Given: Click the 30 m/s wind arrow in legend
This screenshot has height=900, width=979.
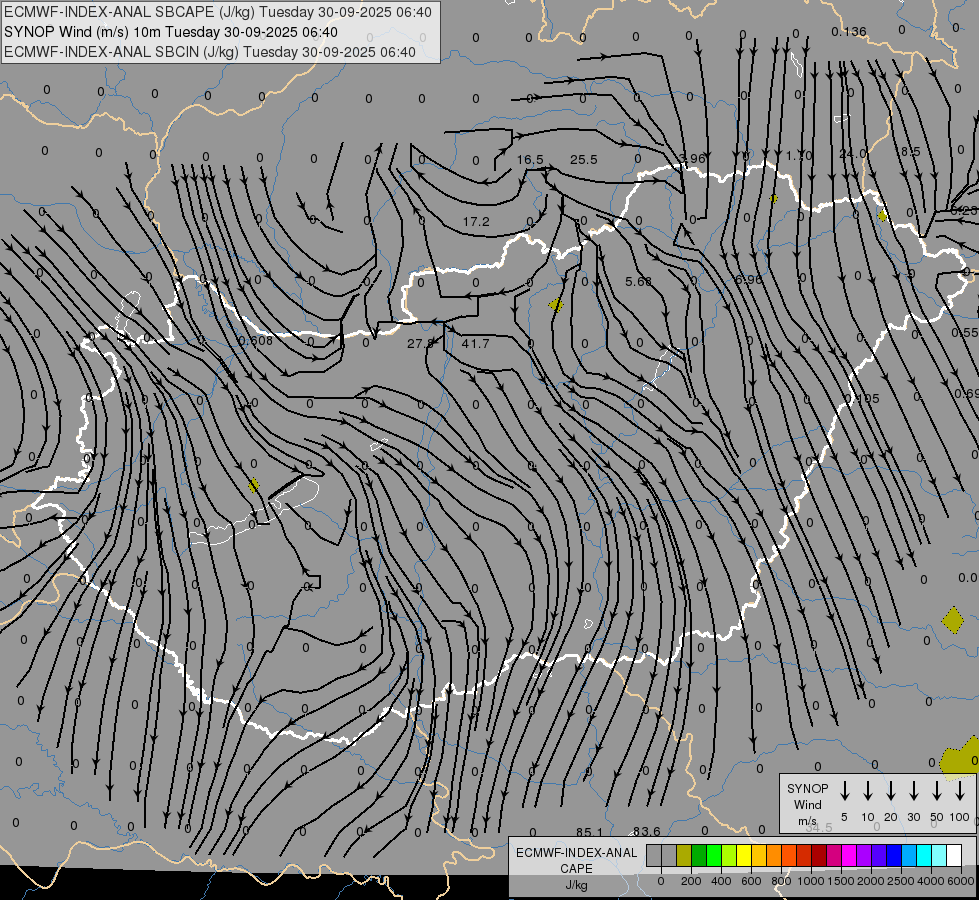Looking at the screenshot, I should pos(913,791).
